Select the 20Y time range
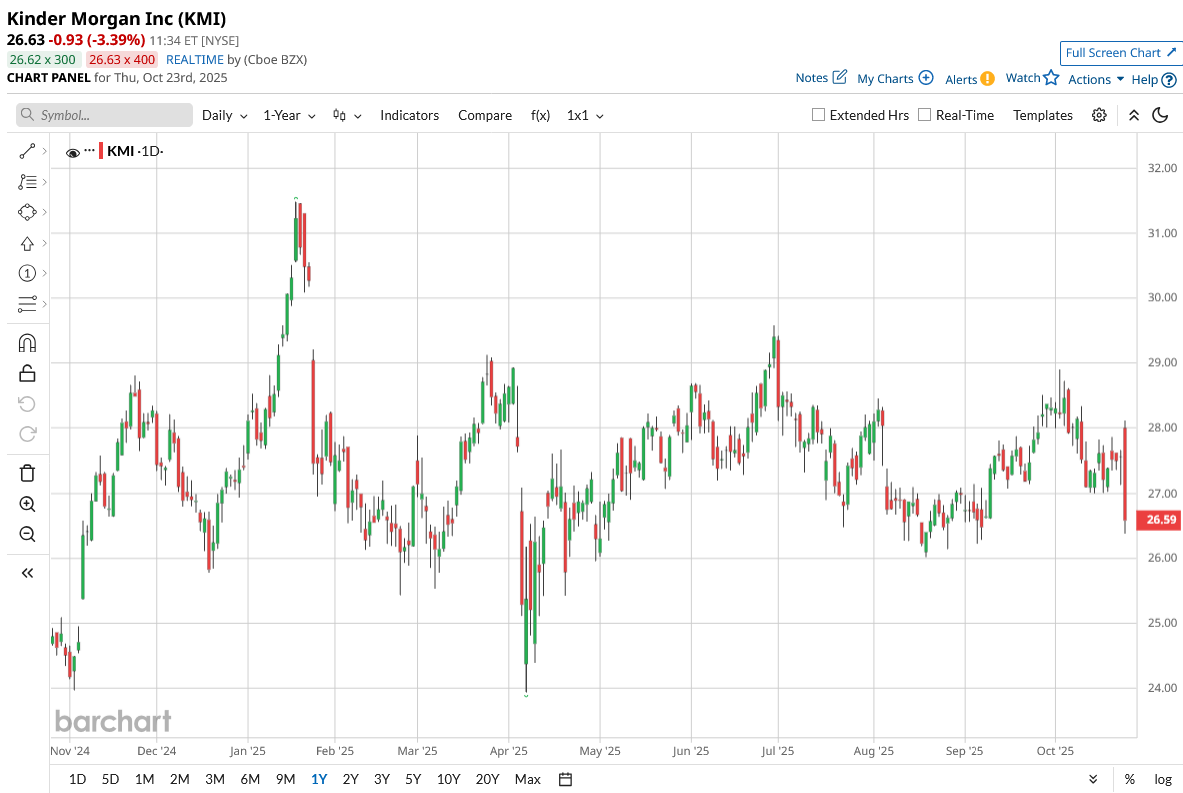 click(487, 779)
